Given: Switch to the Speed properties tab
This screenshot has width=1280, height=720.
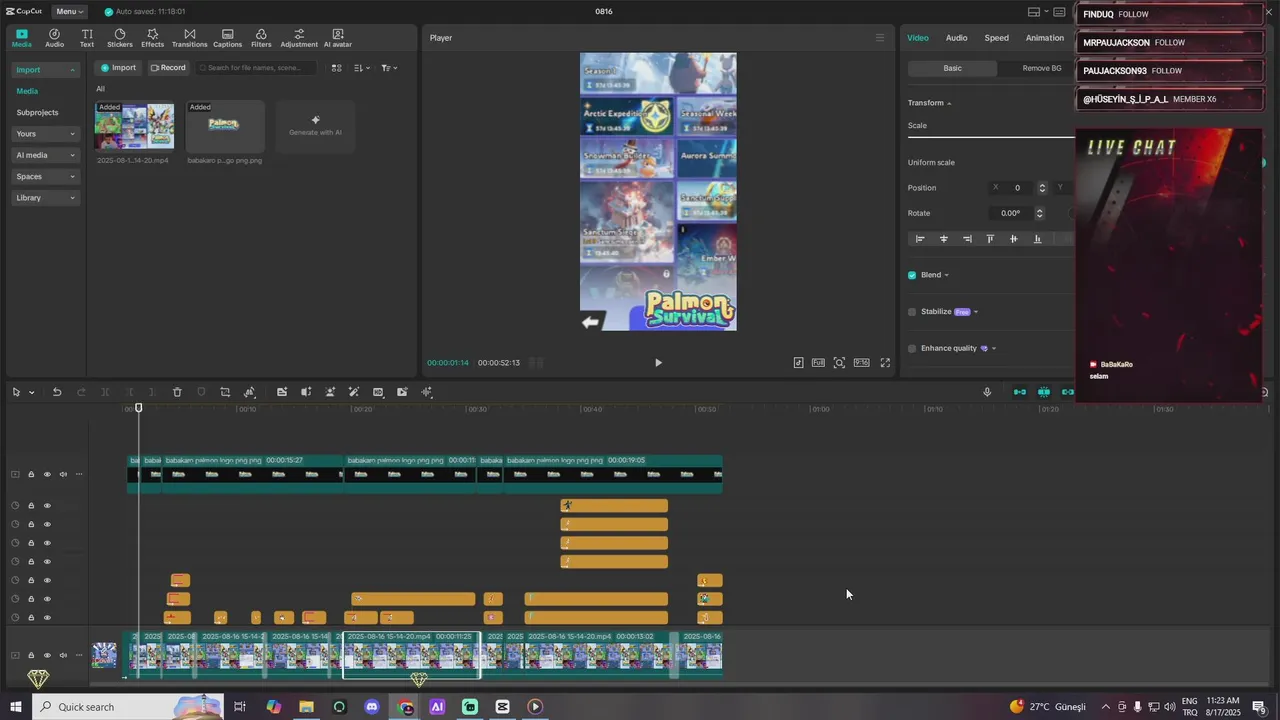Looking at the screenshot, I should point(996,38).
